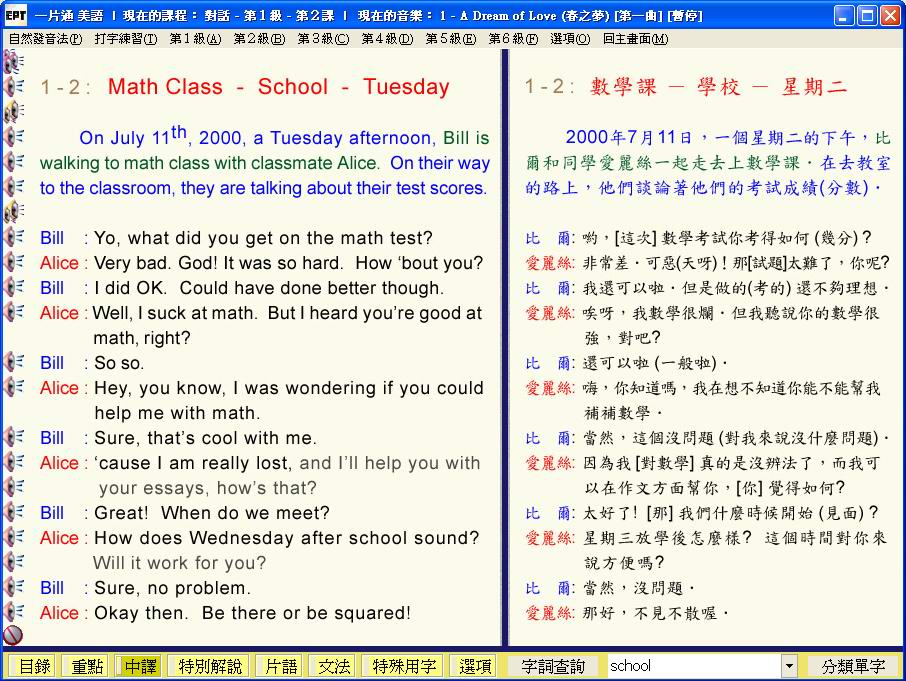Click the 分類單字 categorized vocabulary button
The image size is (906, 681).
click(x=852, y=666)
